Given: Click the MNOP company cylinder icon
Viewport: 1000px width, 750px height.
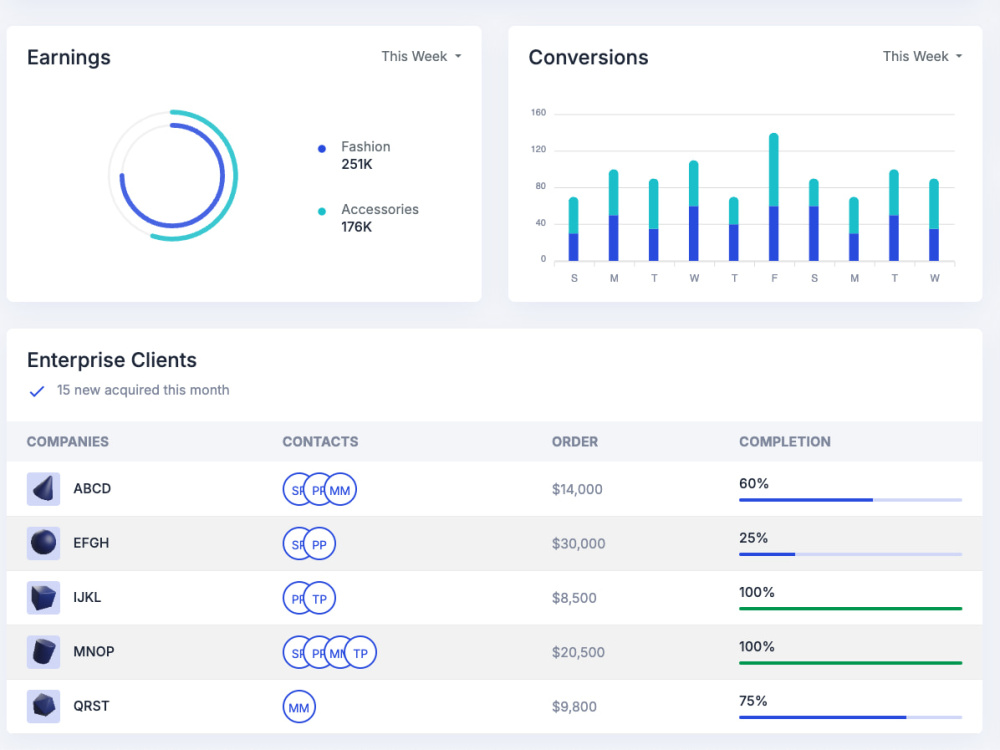Looking at the screenshot, I should (43, 652).
